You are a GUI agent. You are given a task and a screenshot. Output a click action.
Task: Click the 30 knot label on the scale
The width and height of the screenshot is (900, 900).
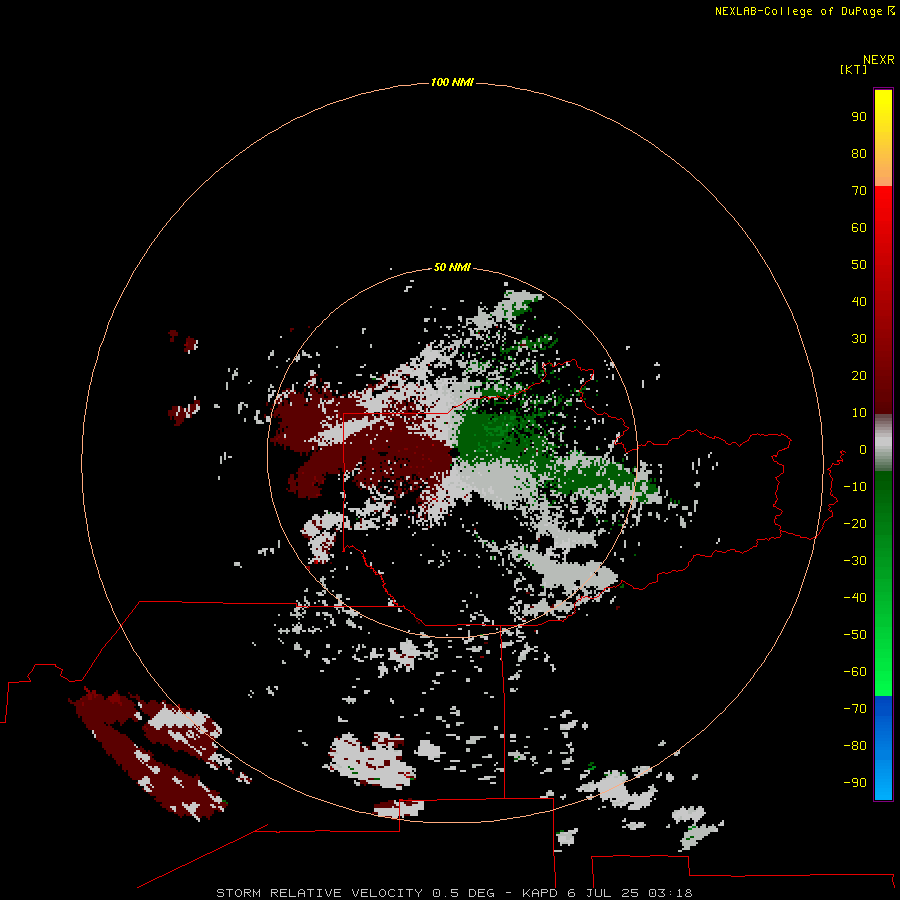point(859,339)
